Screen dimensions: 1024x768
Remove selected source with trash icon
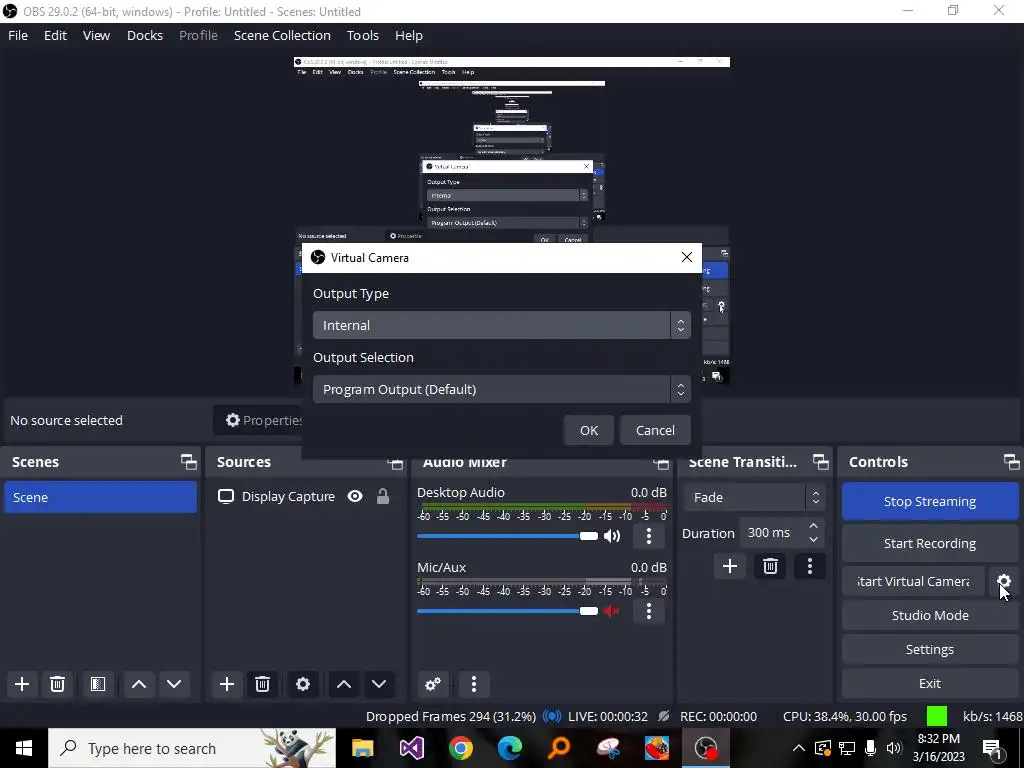pyautogui.click(x=263, y=684)
